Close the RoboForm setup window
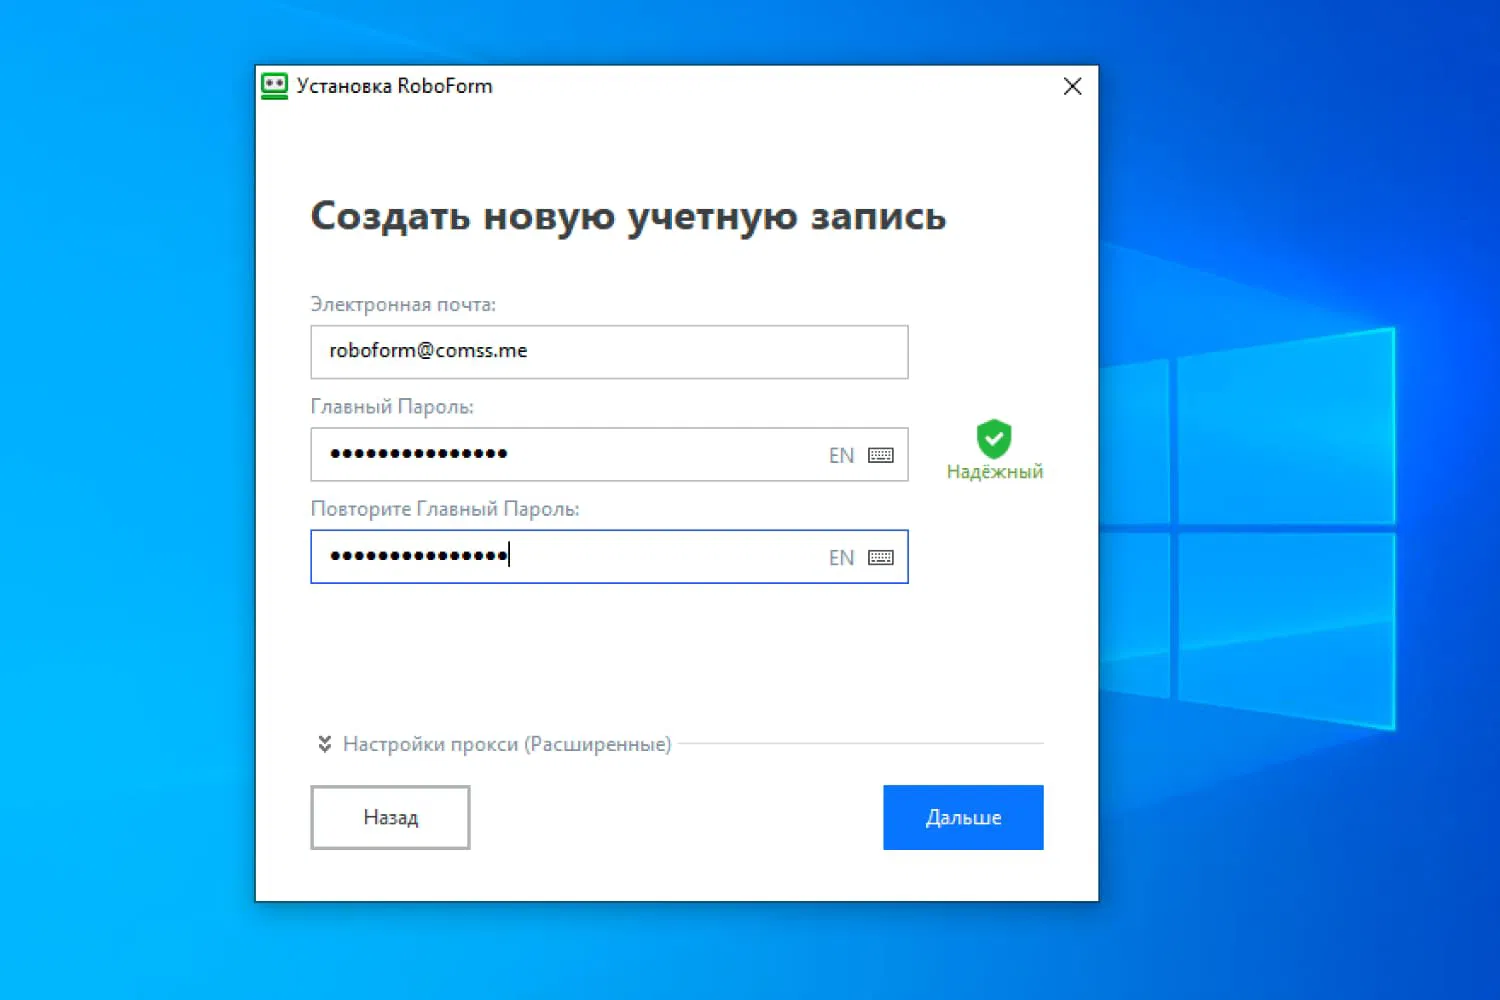Viewport: 1500px width, 1000px height. click(x=1073, y=86)
